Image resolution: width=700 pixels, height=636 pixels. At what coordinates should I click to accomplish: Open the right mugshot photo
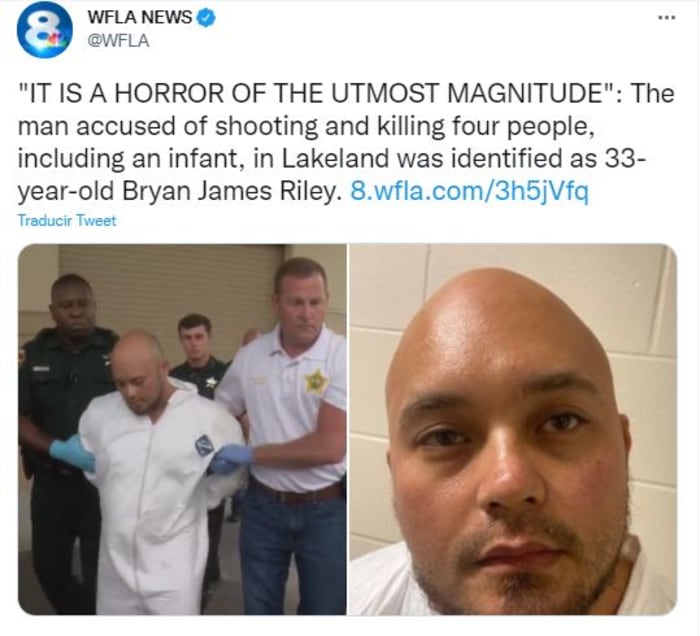512,429
